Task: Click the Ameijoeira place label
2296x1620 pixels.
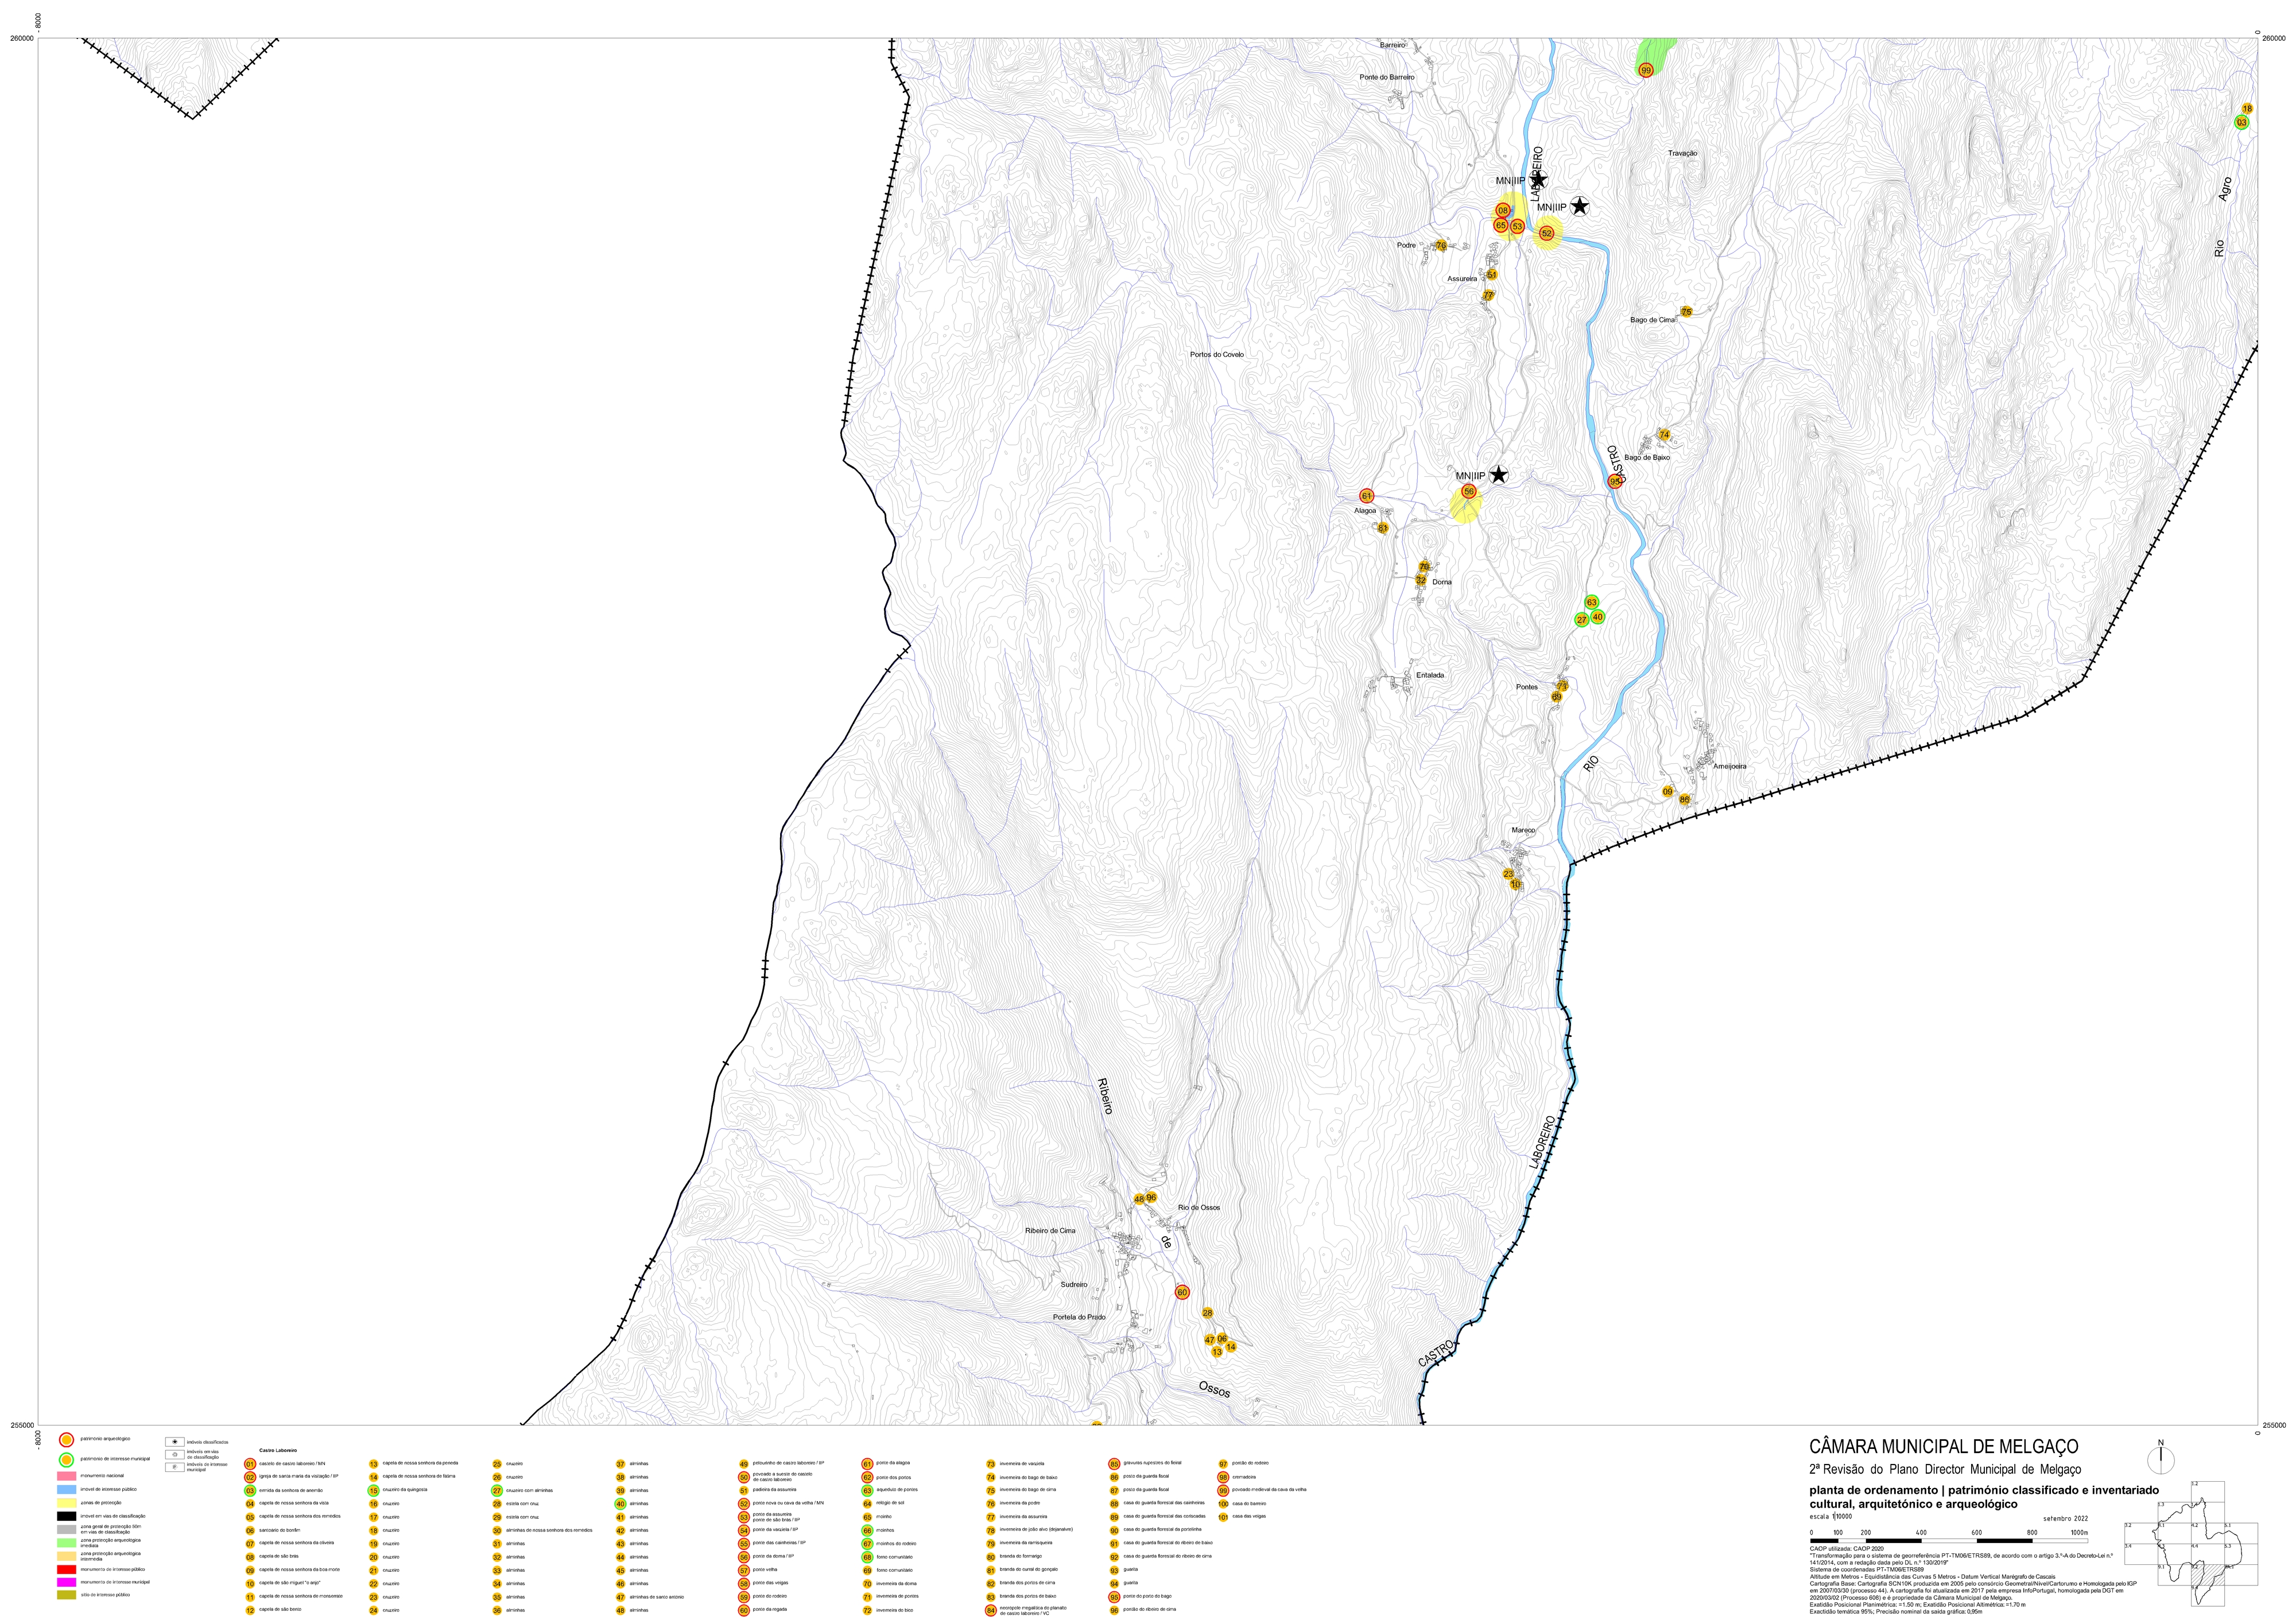Action: [1730, 766]
